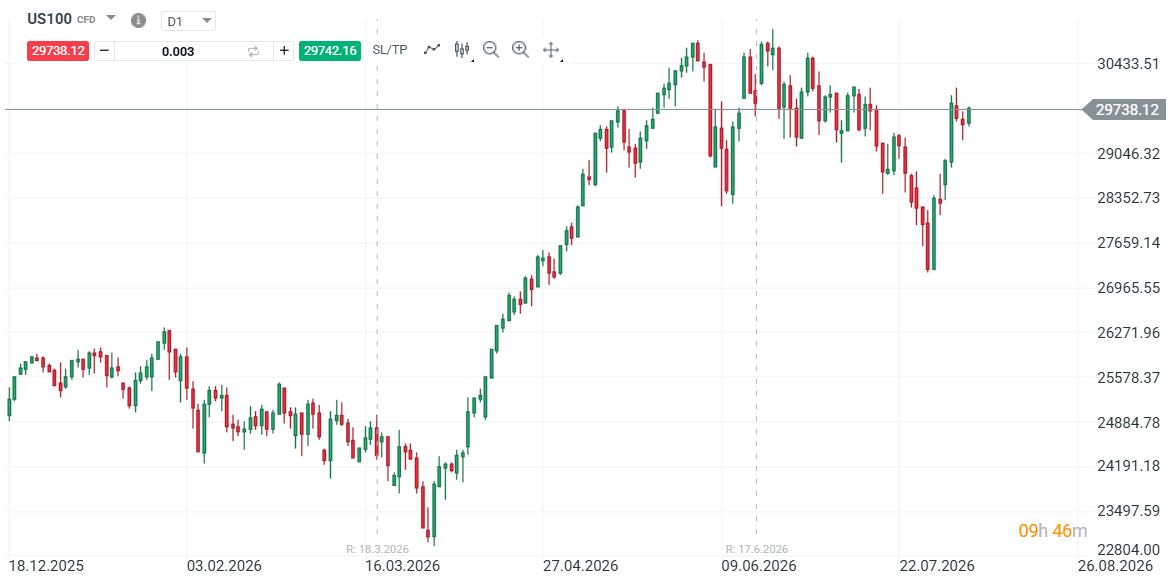The width and height of the screenshot is (1173, 586).
Task: Click the green buy price 29742.16
Action: coord(330,51)
